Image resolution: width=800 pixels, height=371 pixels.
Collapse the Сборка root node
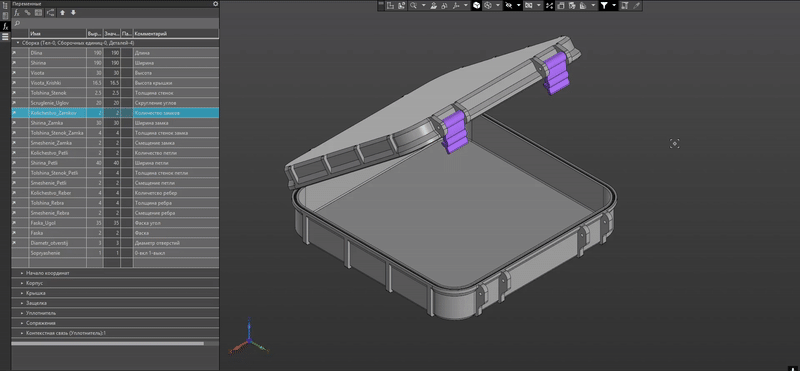[18, 43]
